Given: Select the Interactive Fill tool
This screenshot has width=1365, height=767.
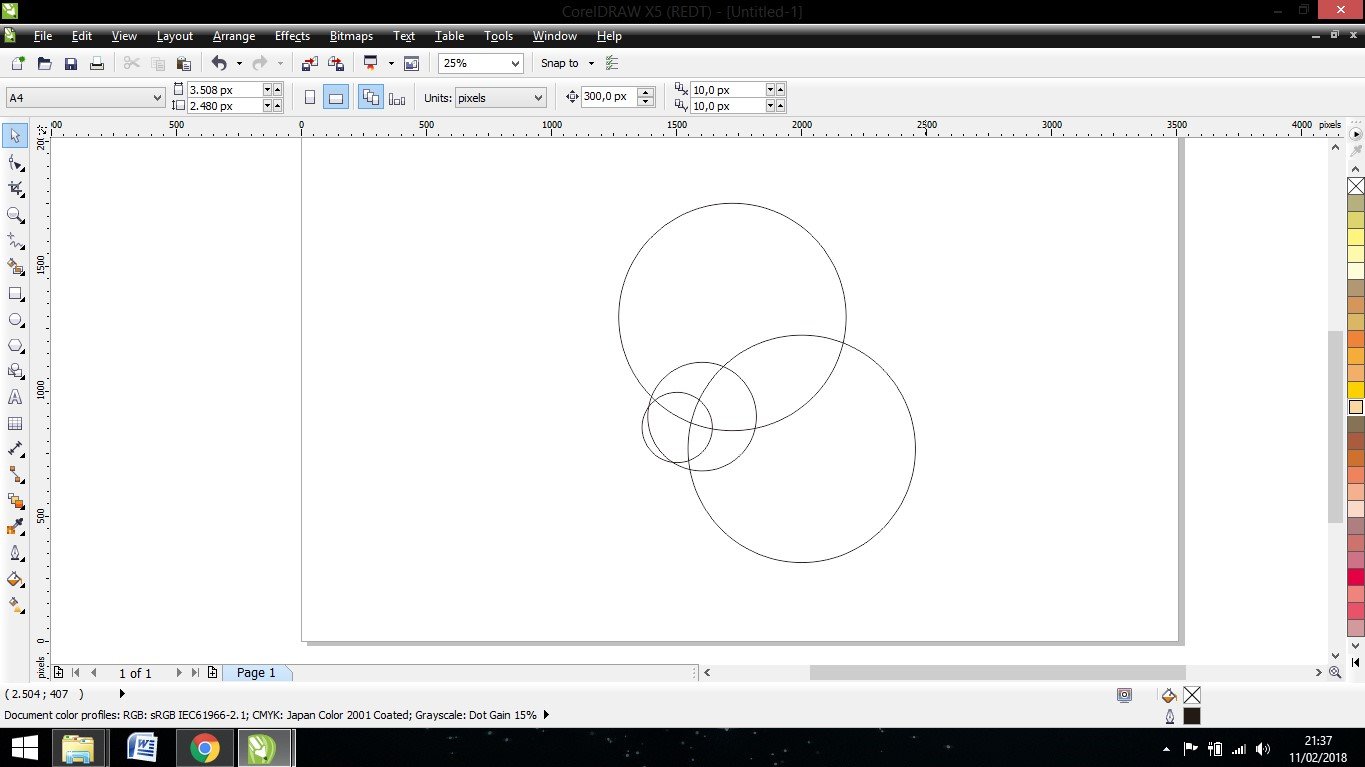Looking at the screenshot, I should 15,605.
